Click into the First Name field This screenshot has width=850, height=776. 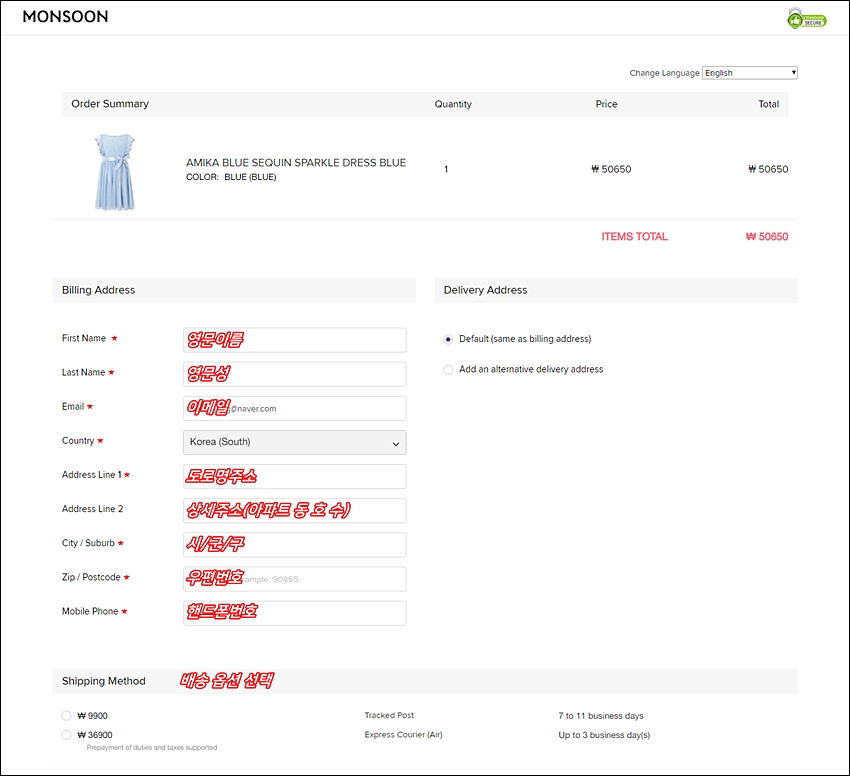(x=295, y=340)
